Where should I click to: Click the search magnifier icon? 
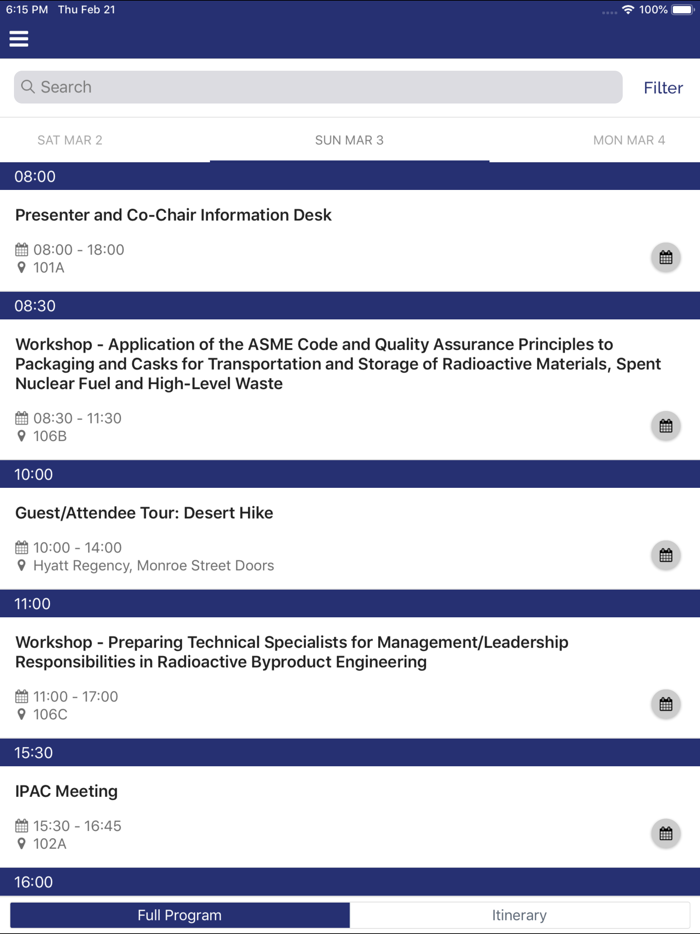(x=26, y=87)
